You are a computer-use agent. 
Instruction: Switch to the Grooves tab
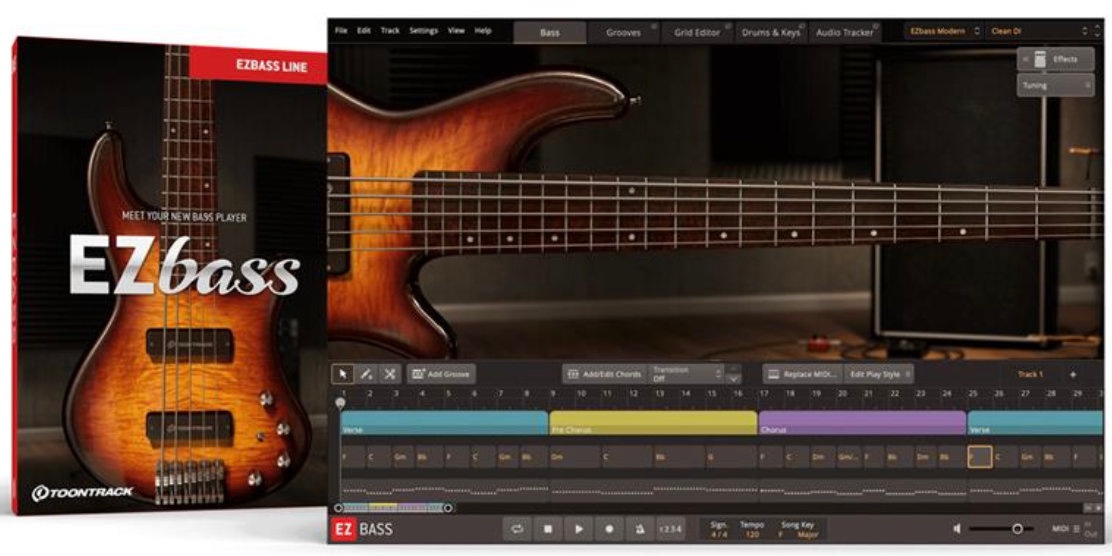click(x=623, y=32)
